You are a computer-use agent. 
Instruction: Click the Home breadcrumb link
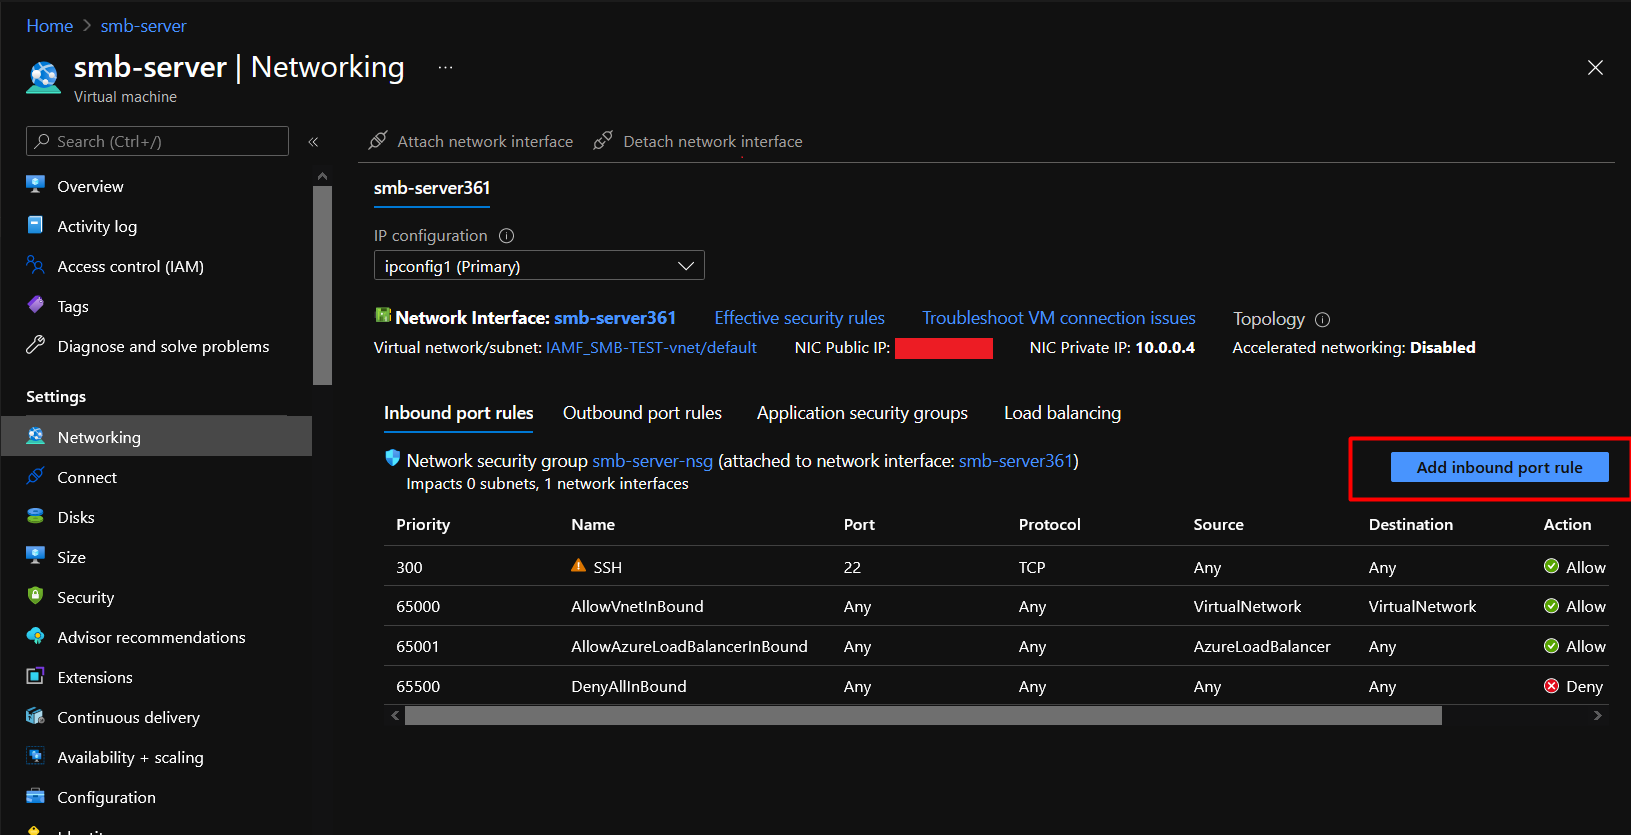click(x=50, y=26)
